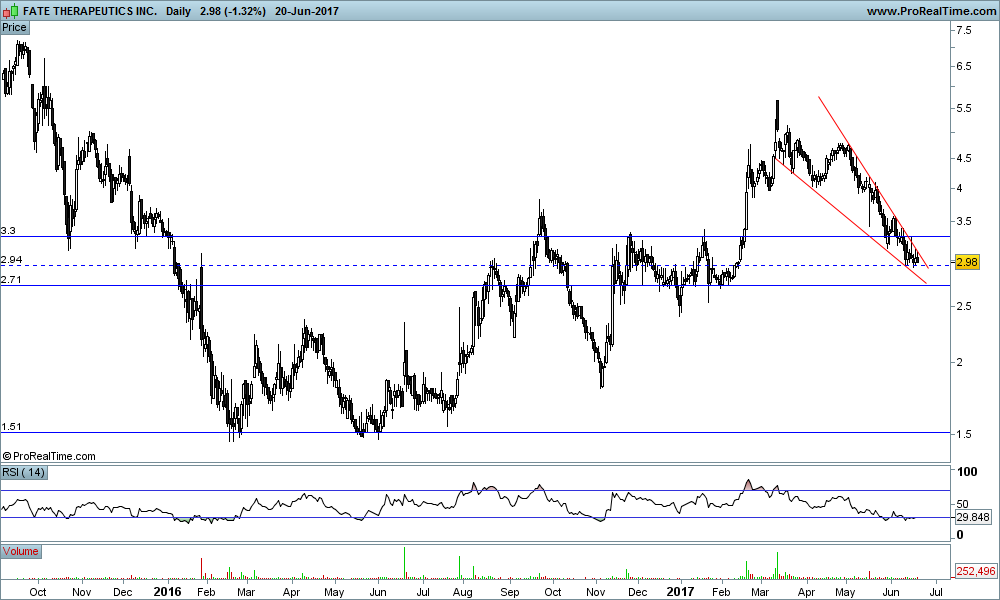Click the 6.5 price axis value

[x=964, y=66]
